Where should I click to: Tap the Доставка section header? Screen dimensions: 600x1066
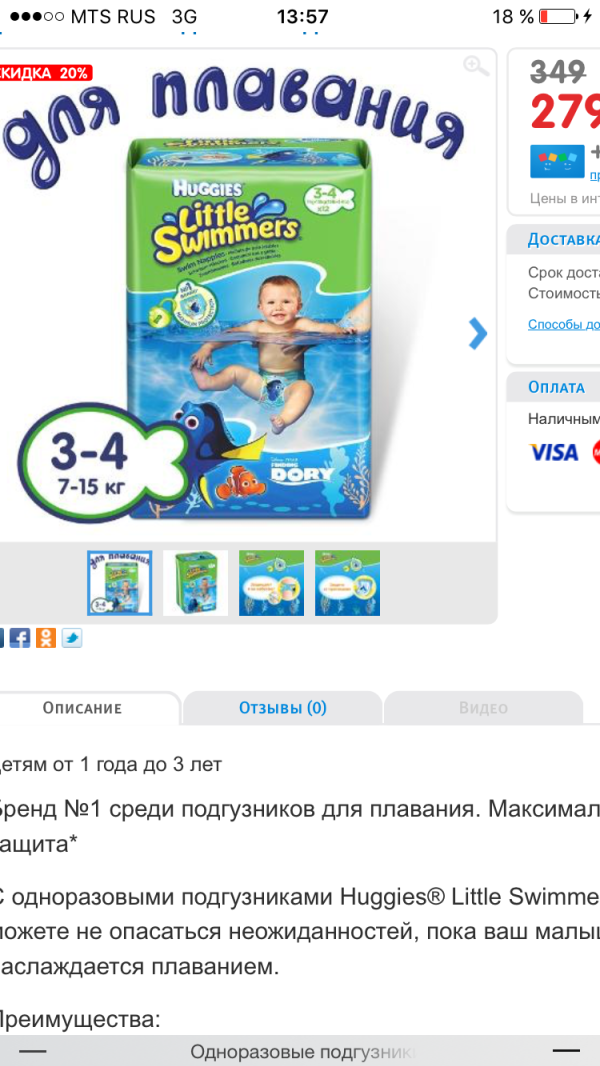(554, 240)
